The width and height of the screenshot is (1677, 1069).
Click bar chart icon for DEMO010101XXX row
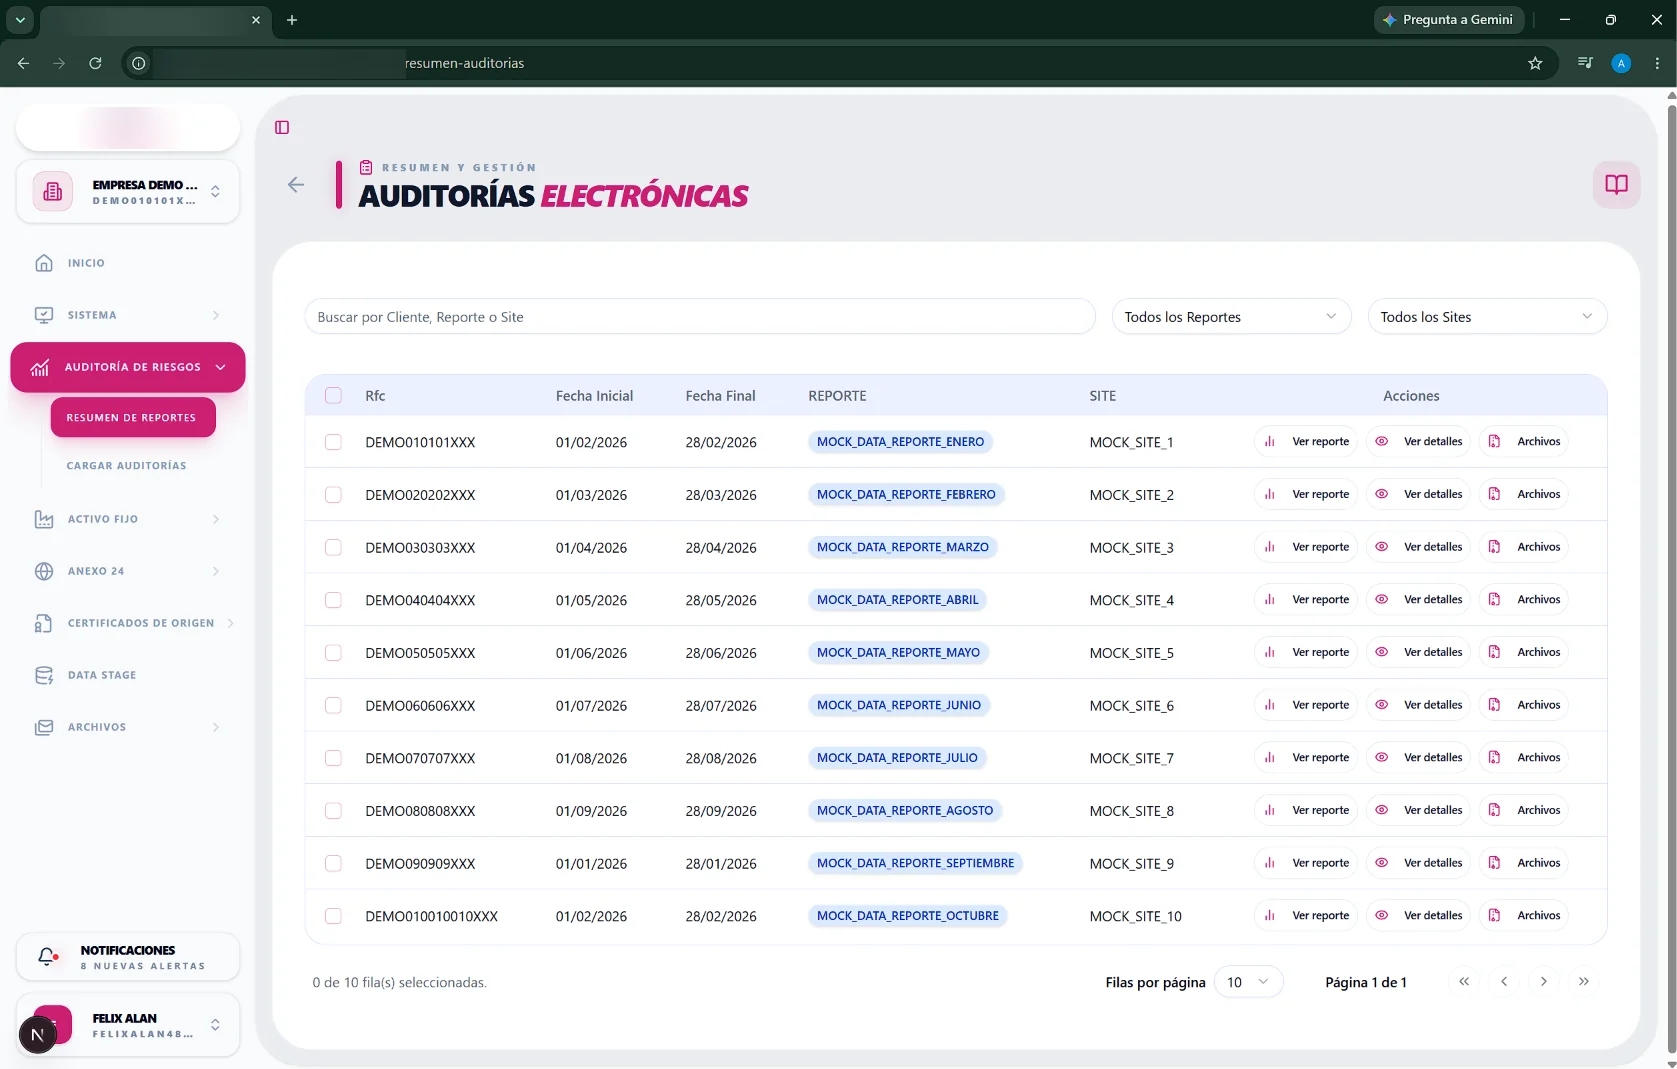tap(1269, 441)
